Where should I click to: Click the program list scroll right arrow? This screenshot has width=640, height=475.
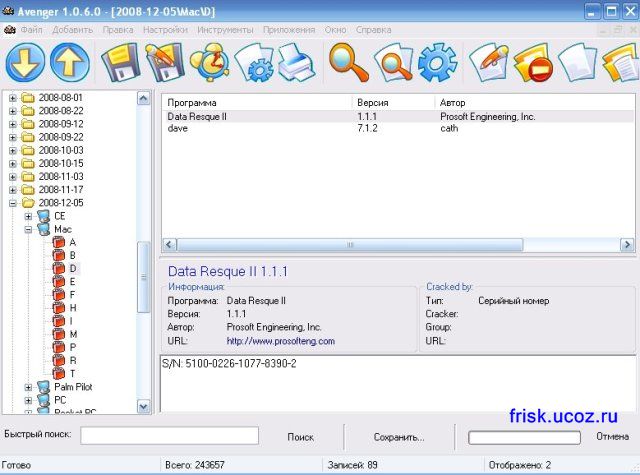coord(627,244)
